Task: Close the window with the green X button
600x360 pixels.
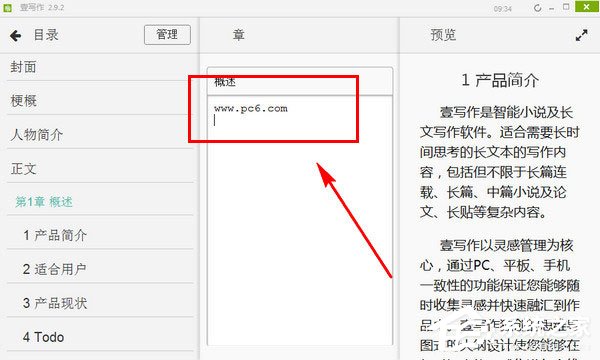Action: 587,7
